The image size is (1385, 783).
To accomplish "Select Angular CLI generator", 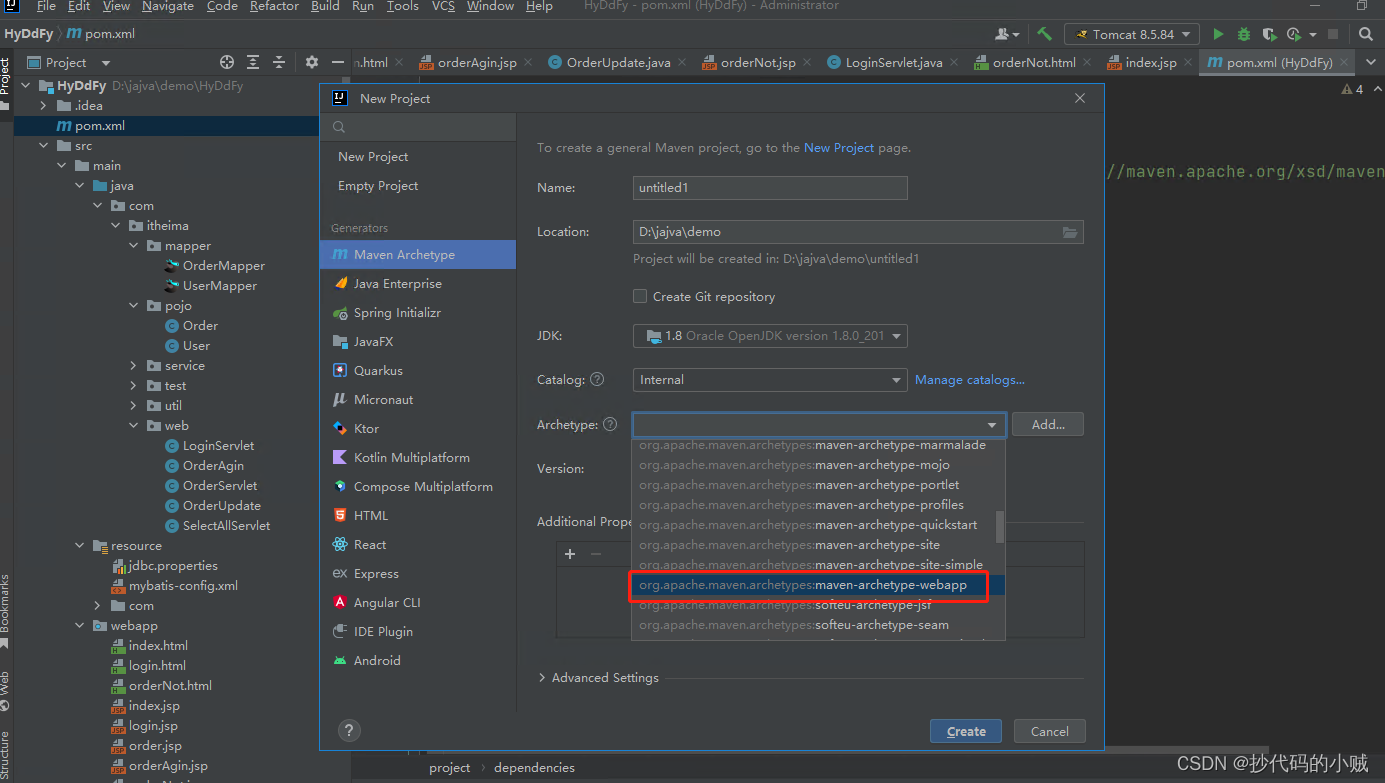I will pyautogui.click(x=418, y=603).
